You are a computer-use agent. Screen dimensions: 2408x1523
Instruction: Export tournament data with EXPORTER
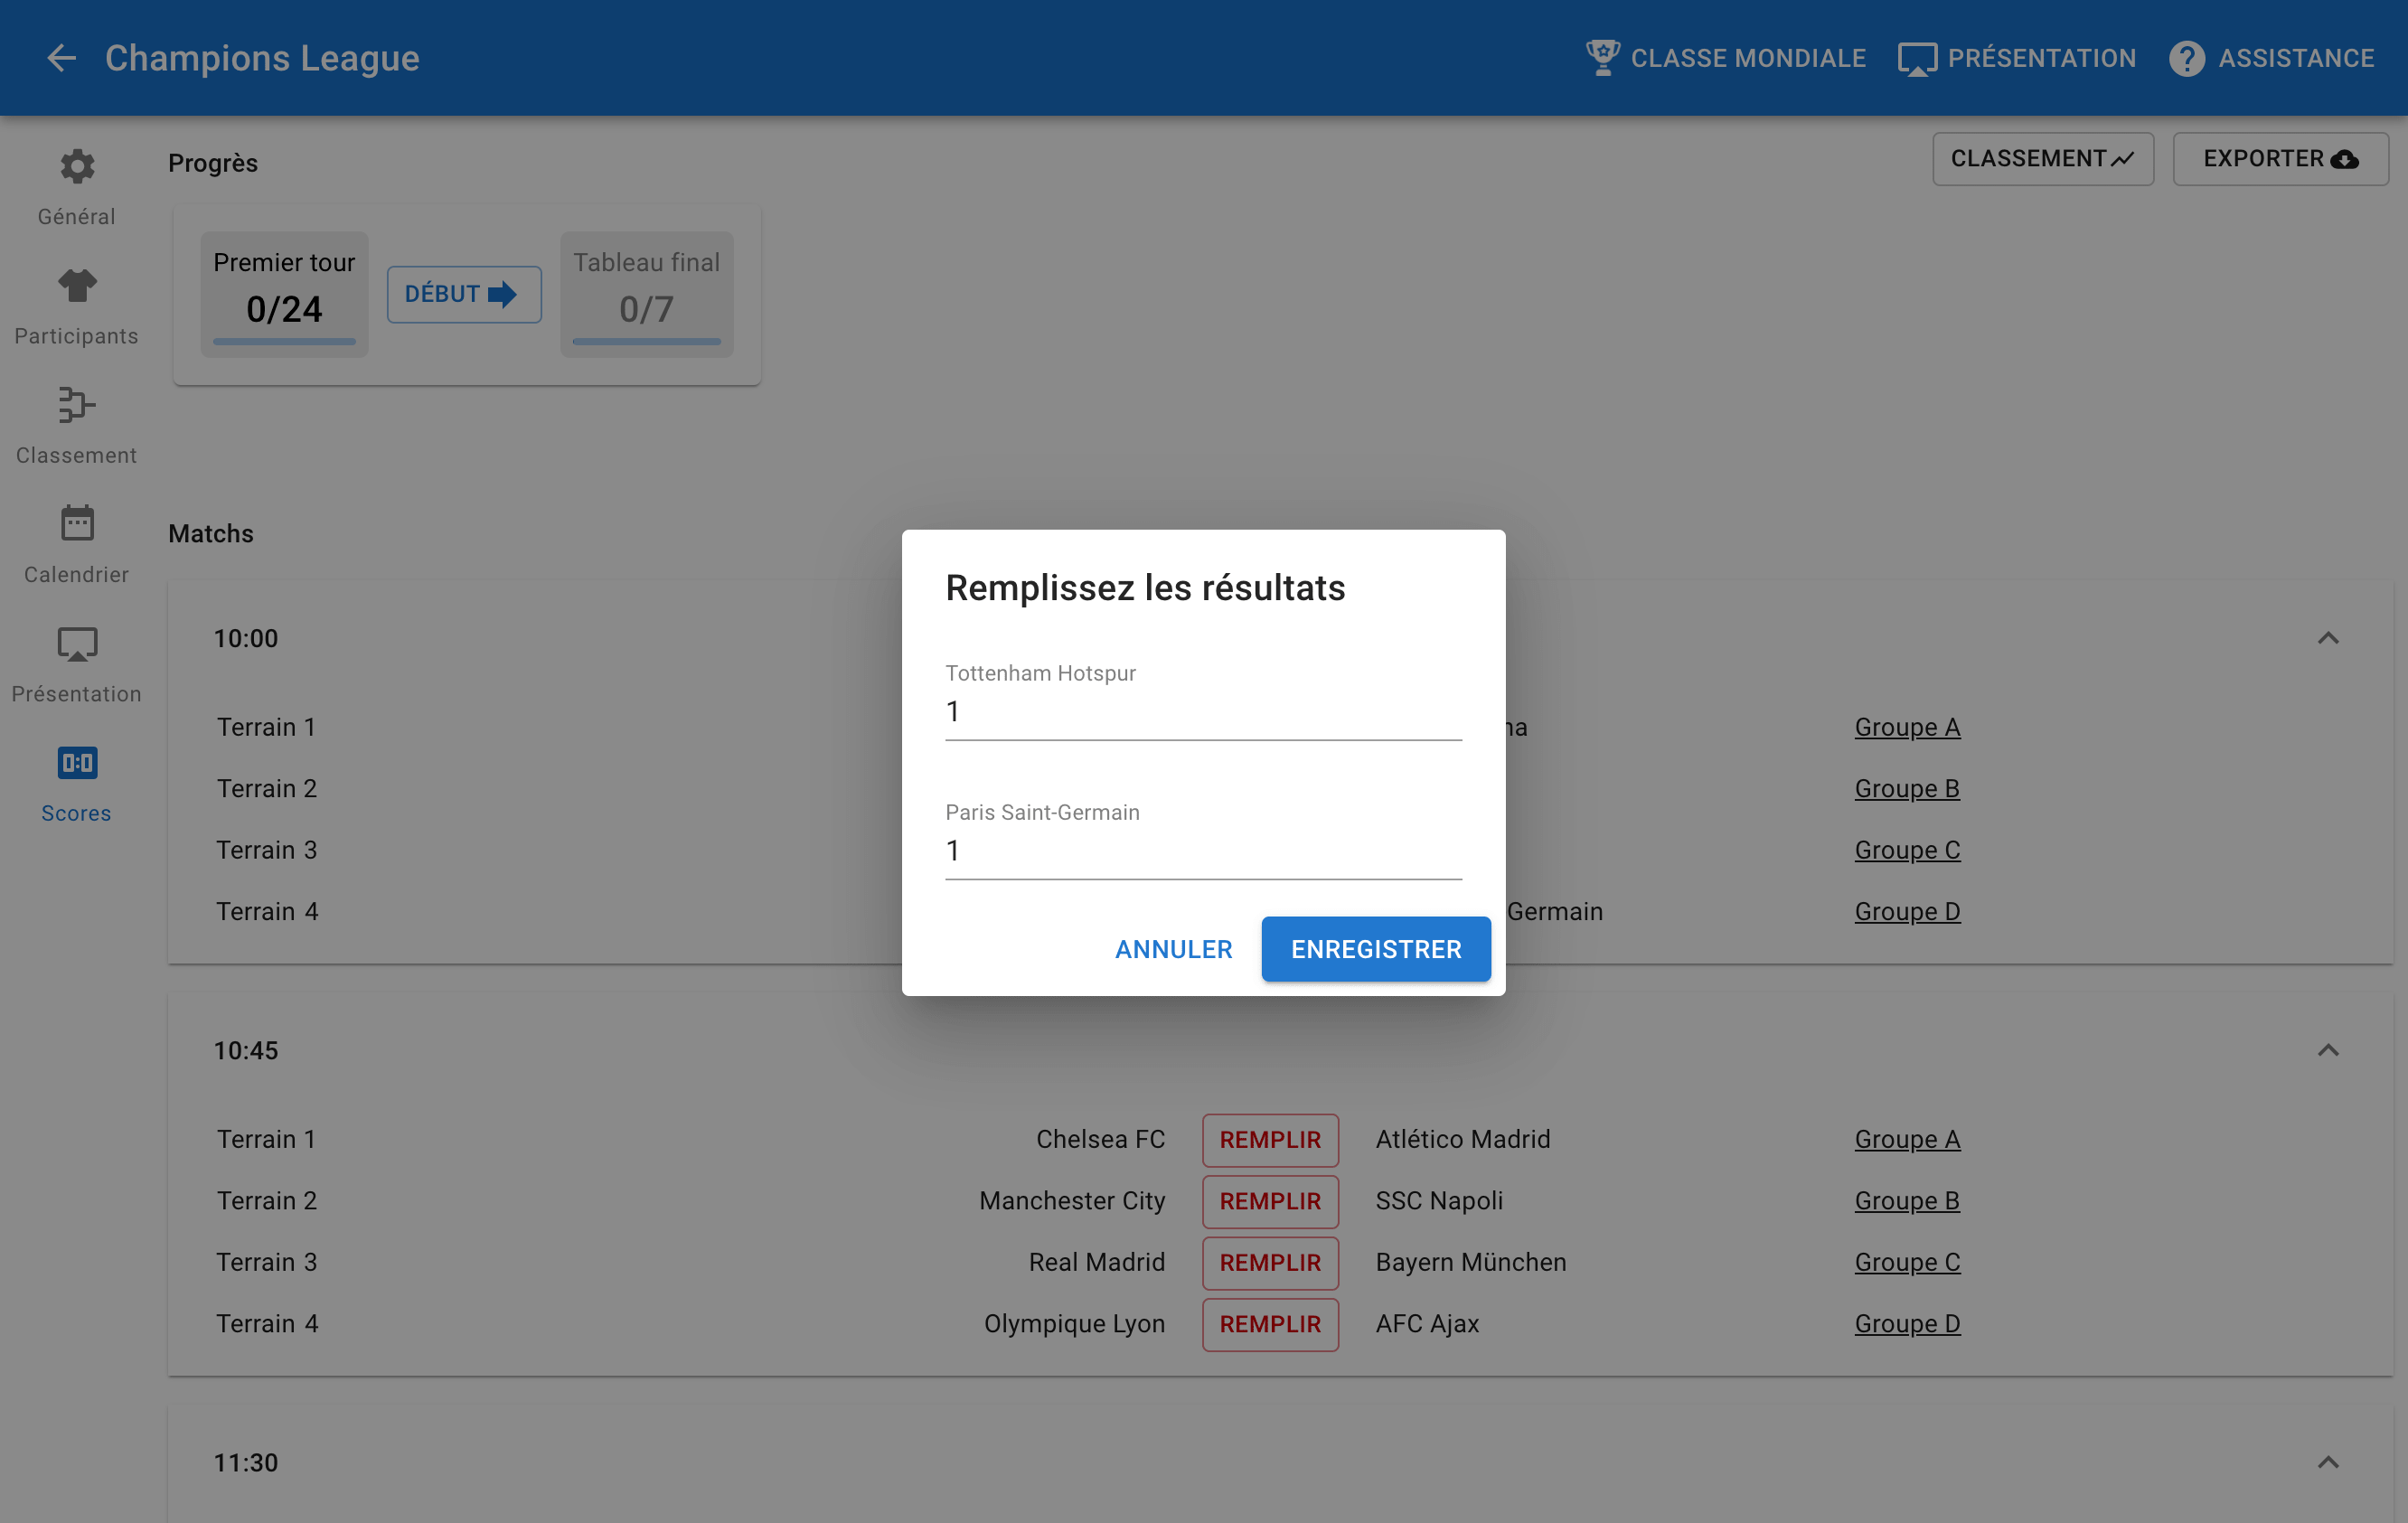[x=2280, y=158]
